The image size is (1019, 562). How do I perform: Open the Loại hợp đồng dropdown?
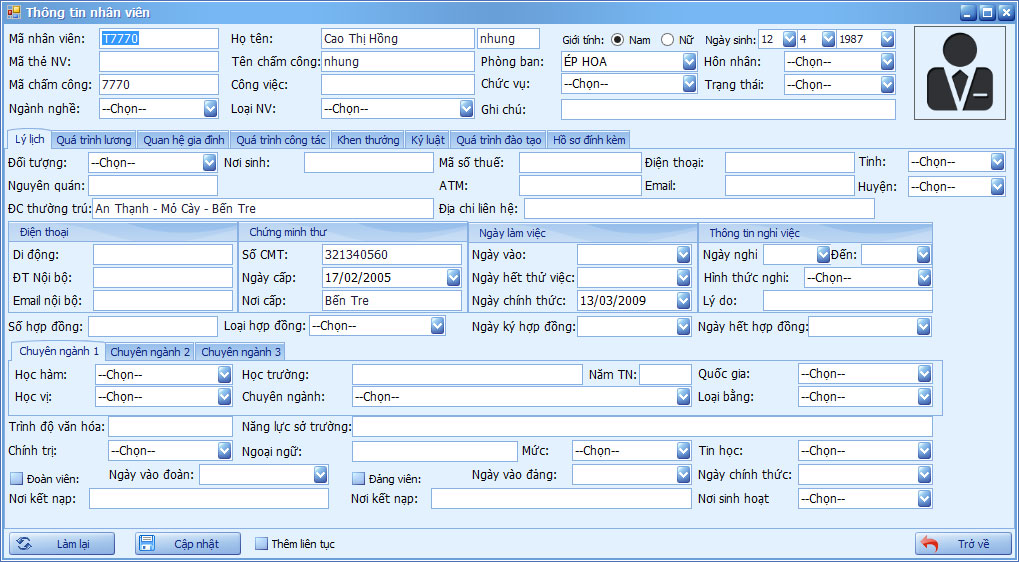[437, 326]
